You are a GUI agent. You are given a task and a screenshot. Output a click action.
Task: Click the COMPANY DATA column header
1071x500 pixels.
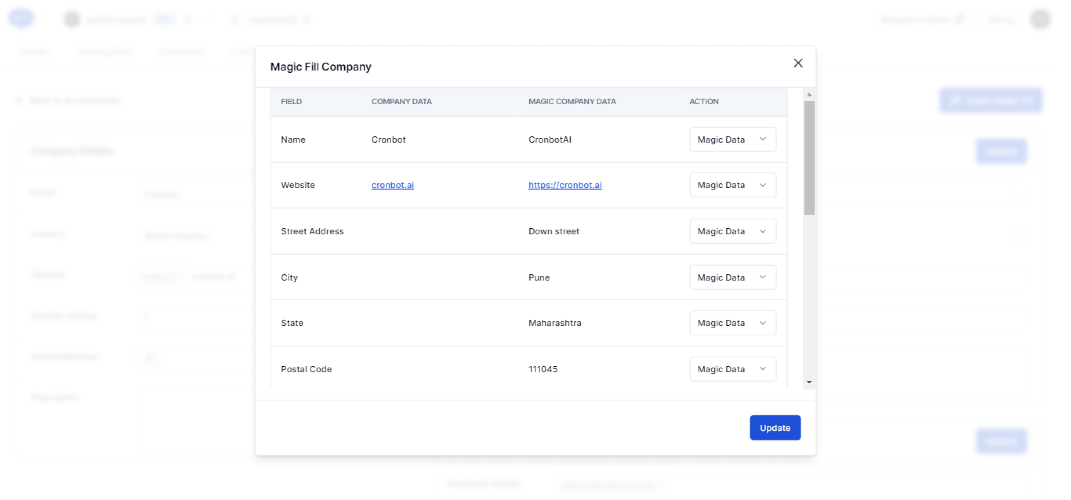pyautogui.click(x=402, y=101)
